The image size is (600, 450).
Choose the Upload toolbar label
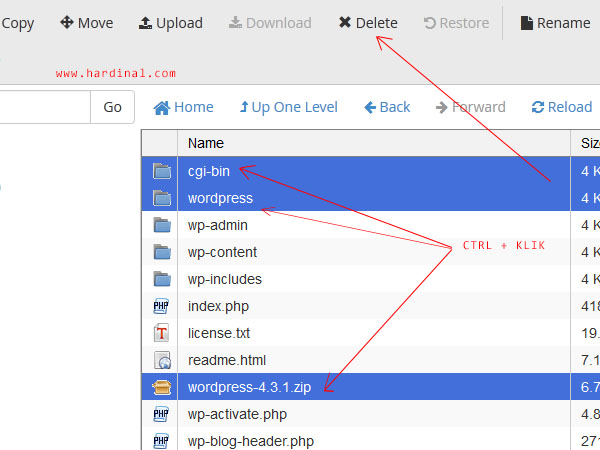click(x=179, y=23)
